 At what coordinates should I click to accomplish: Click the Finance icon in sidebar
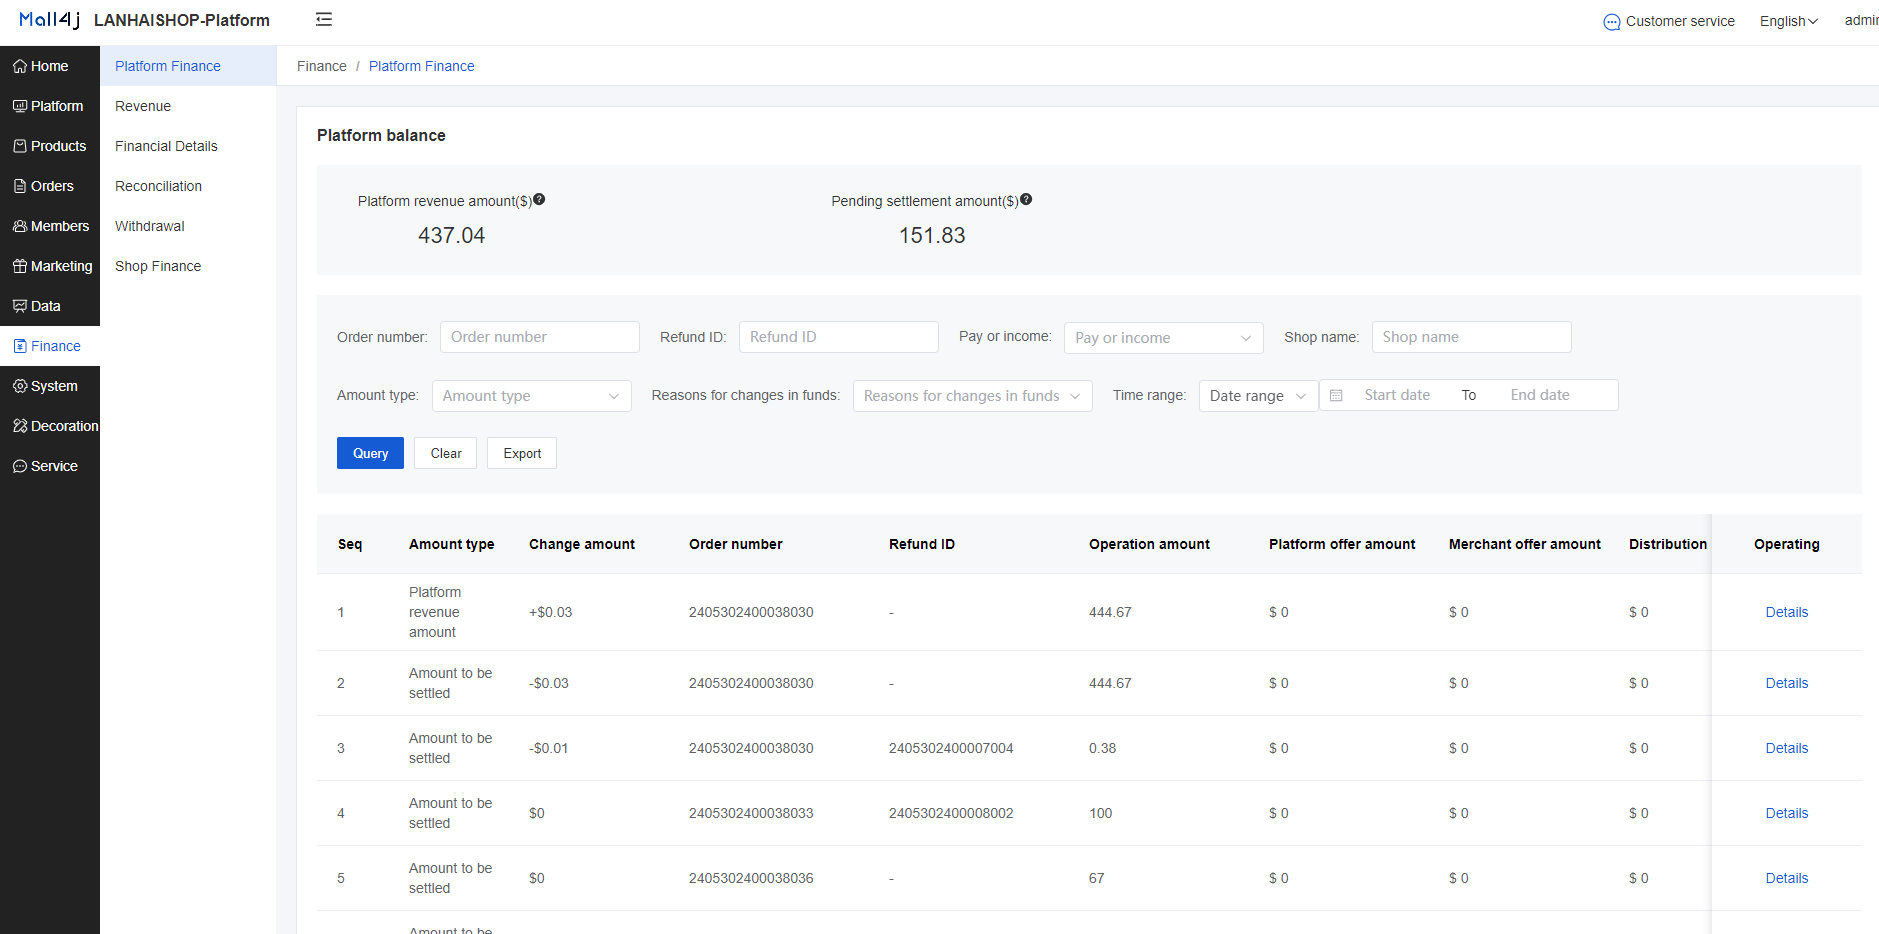tap(20, 346)
